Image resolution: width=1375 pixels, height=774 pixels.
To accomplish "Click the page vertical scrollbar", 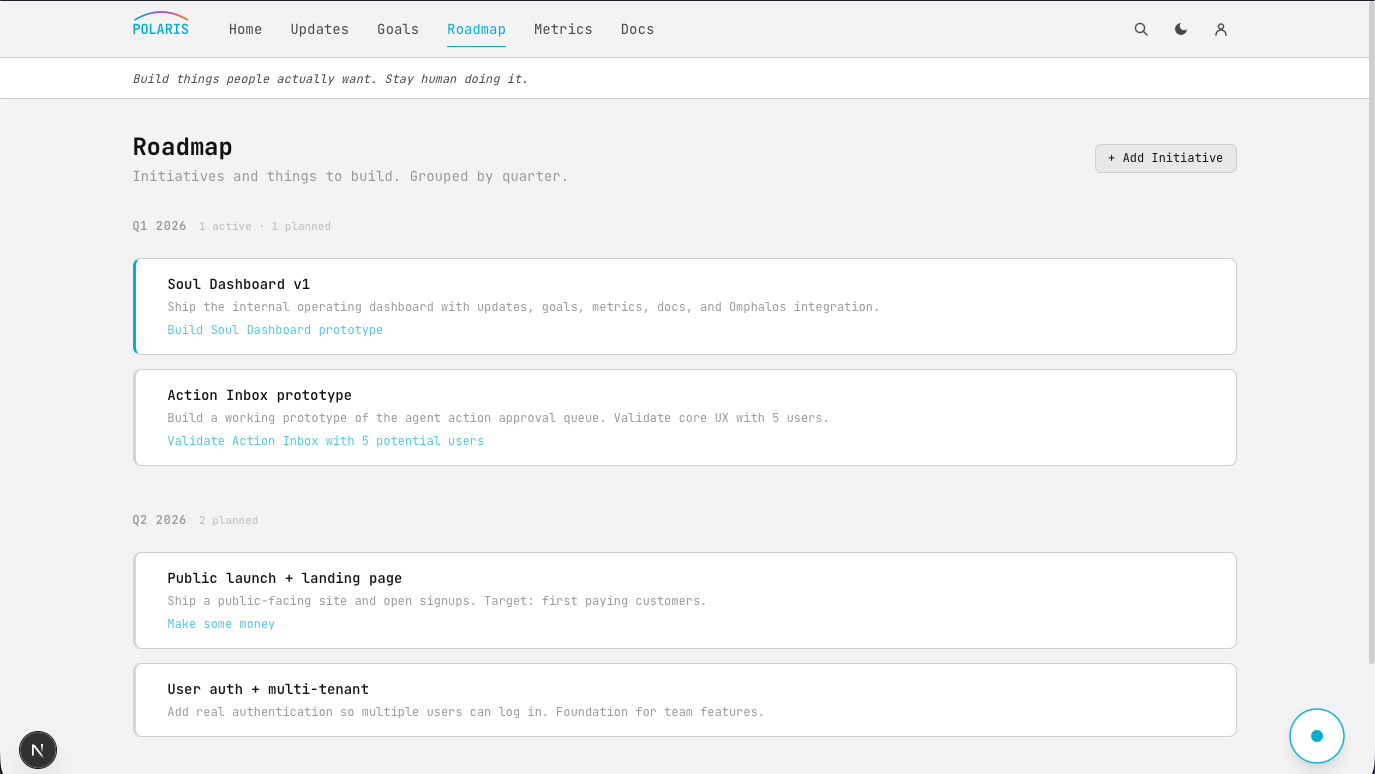I will pyautogui.click(x=1371, y=332).
